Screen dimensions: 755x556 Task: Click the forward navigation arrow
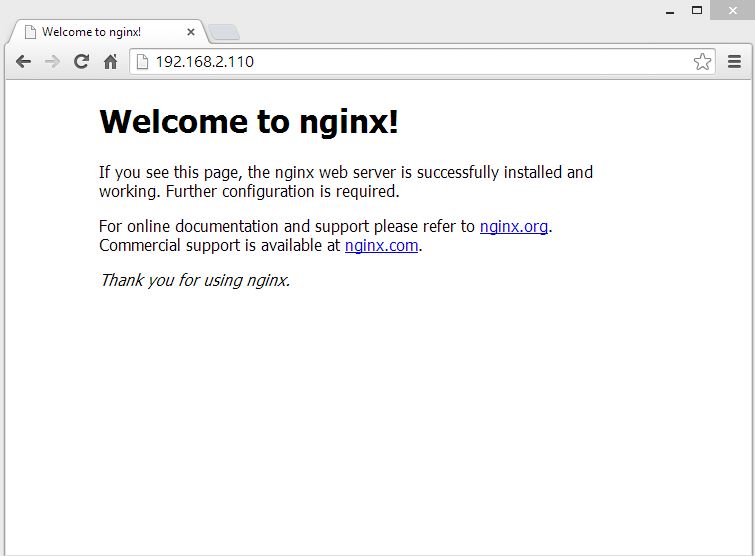[x=52, y=62]
